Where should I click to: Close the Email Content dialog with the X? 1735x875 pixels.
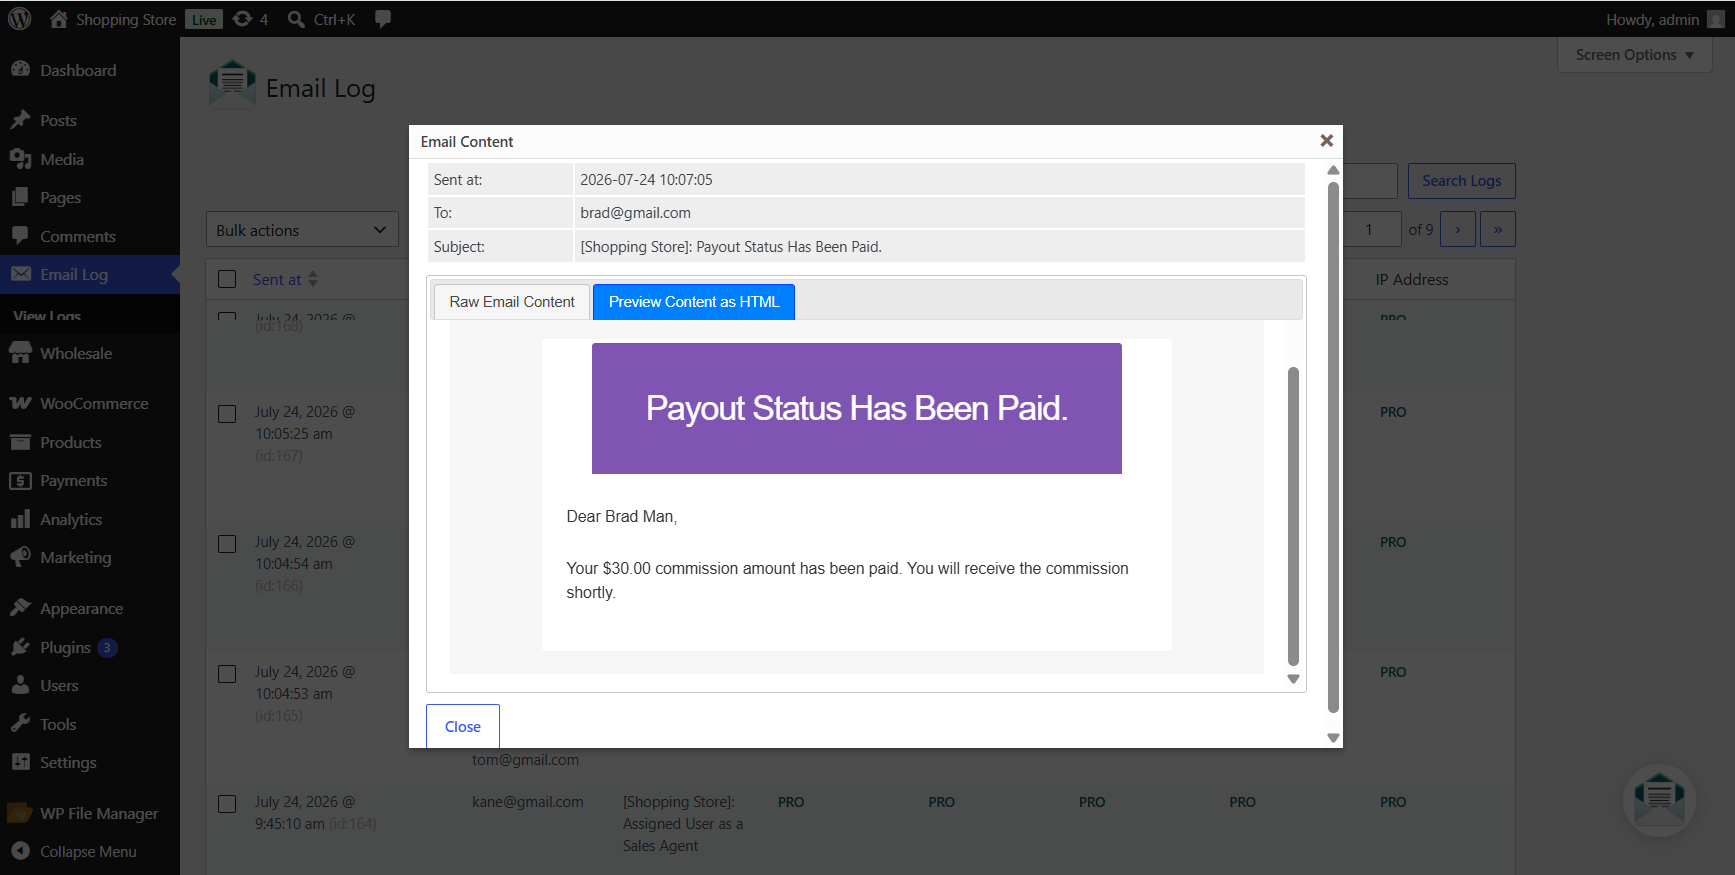tap(1326, 141)
